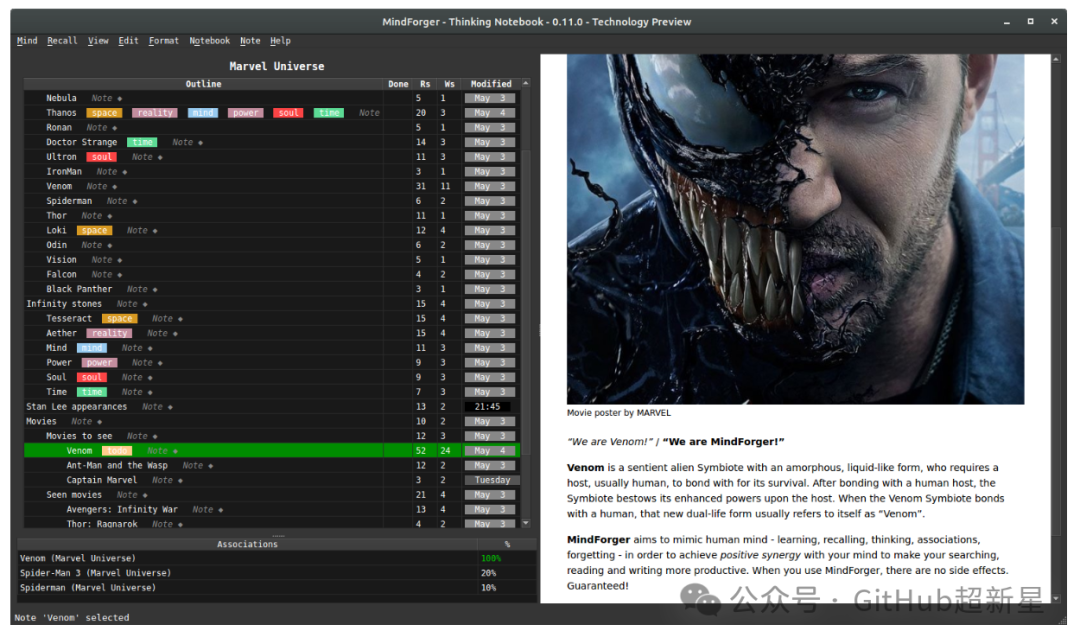Click the space tag on Loki

point(94,231)
